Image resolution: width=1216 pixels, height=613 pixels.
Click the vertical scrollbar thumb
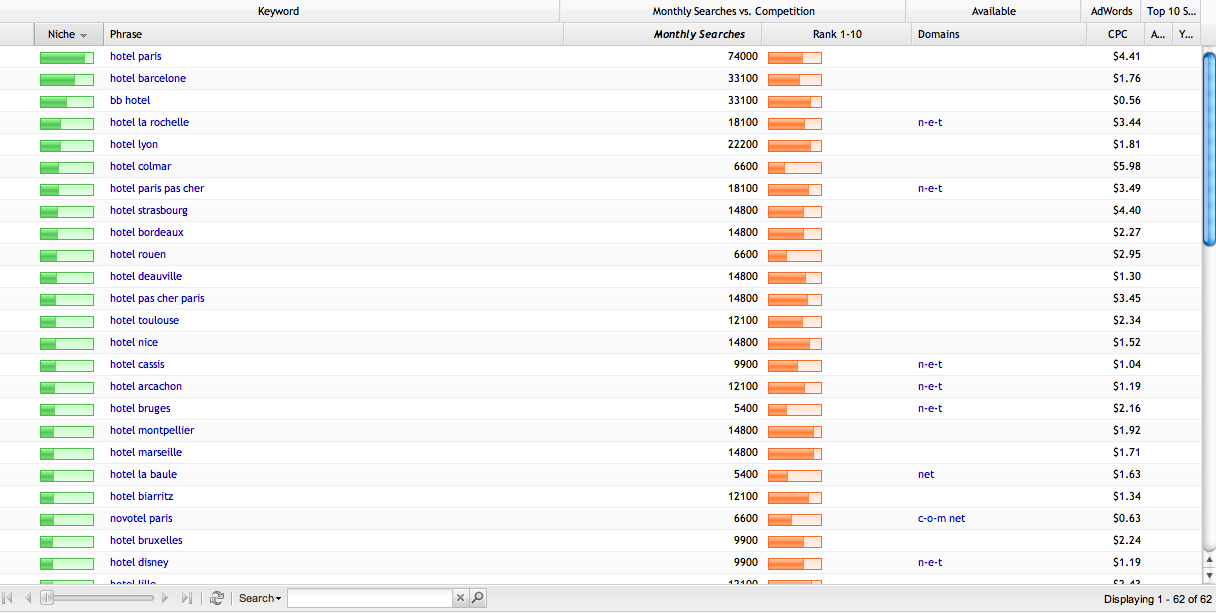(1208, 147)
